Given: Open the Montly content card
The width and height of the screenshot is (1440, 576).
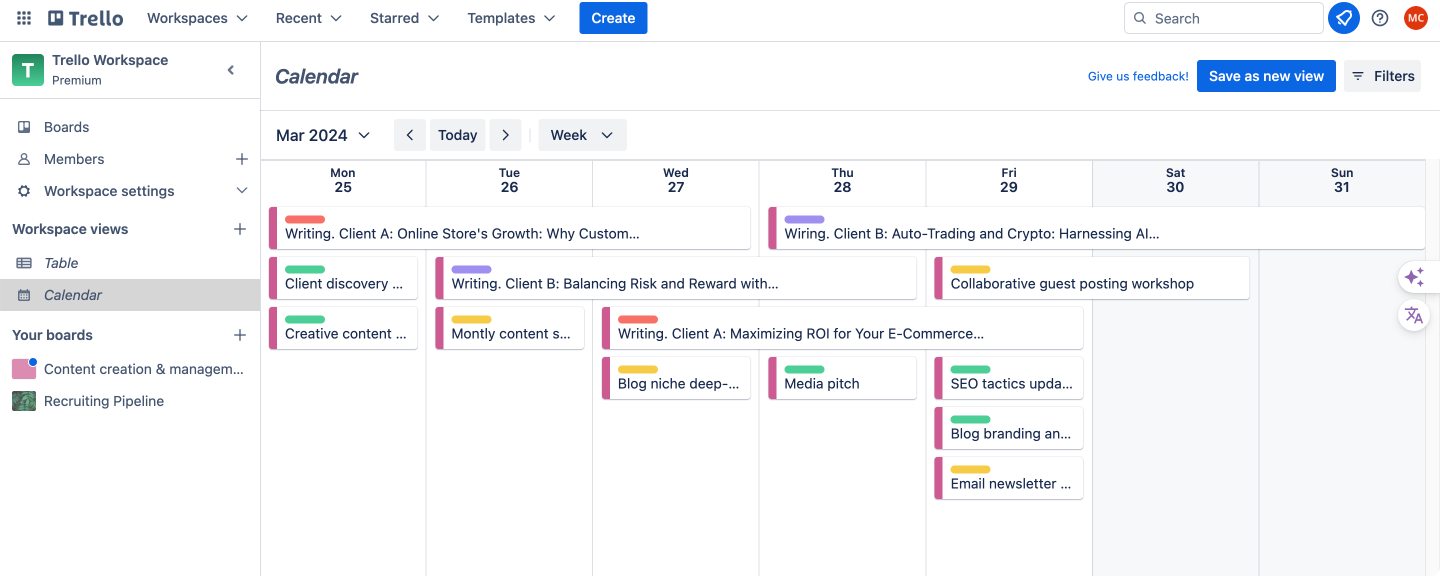Looking at the screenshot, I should point(509,328).
